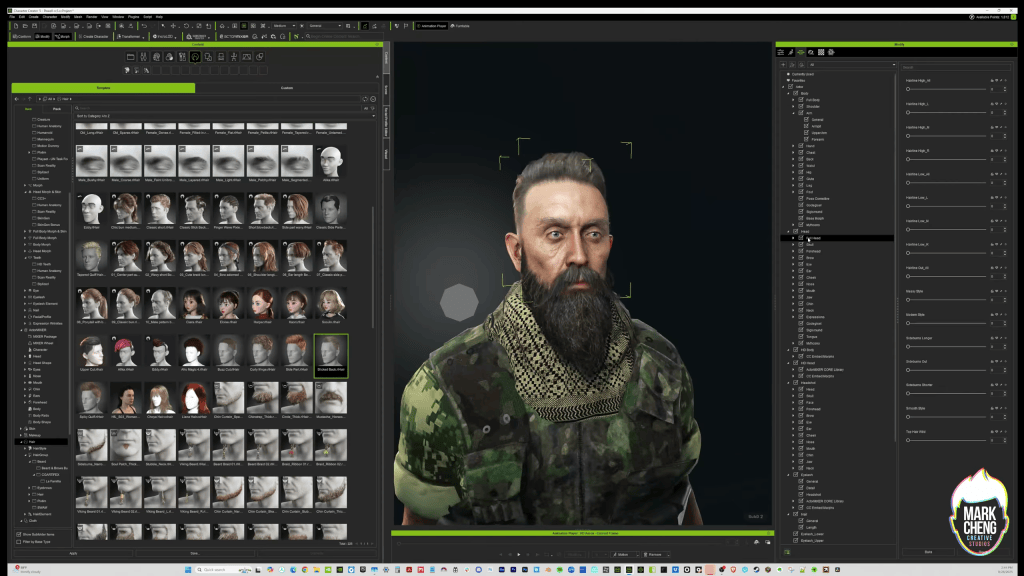Uncheck the Chest morph category checkbox under Body
The image size is (1024, 576).
801,152
